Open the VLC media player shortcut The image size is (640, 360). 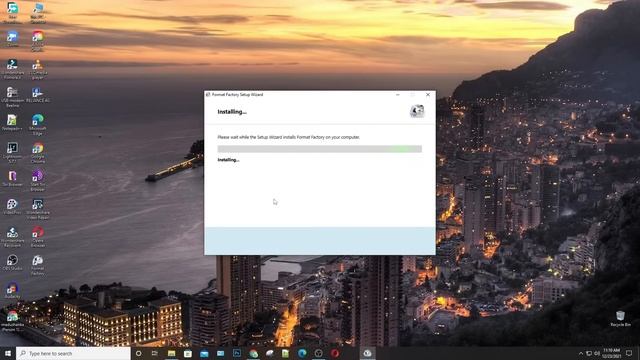point(38,68)
